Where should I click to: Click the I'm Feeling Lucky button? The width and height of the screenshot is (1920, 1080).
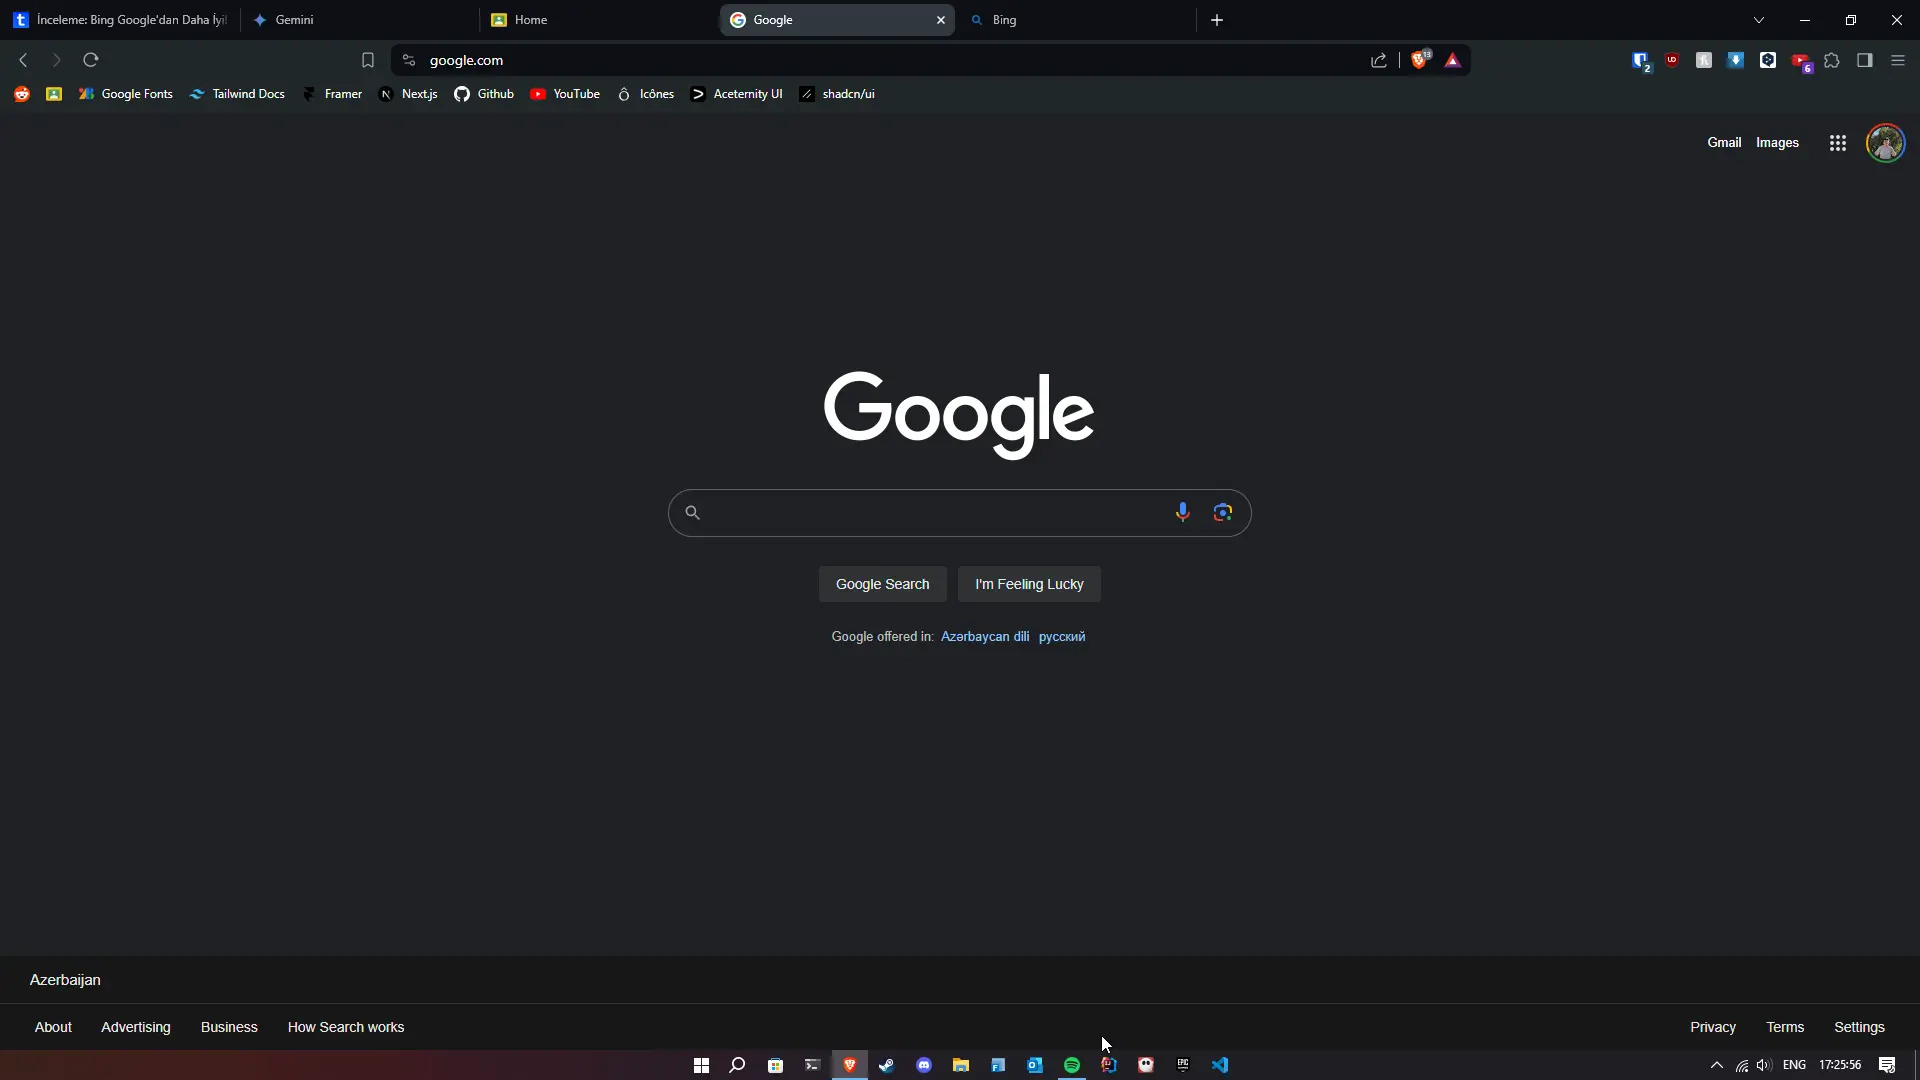1030,584
